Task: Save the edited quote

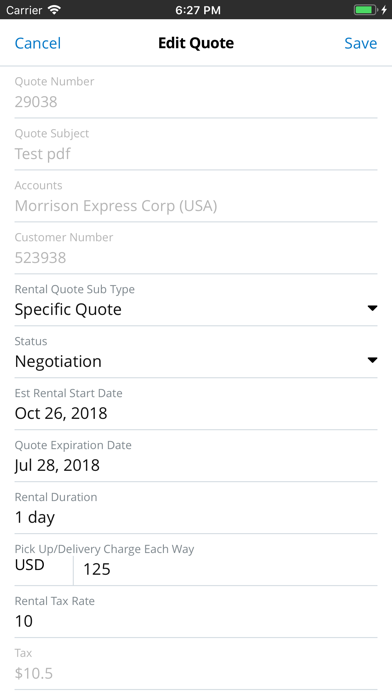Action: point(360,43)
